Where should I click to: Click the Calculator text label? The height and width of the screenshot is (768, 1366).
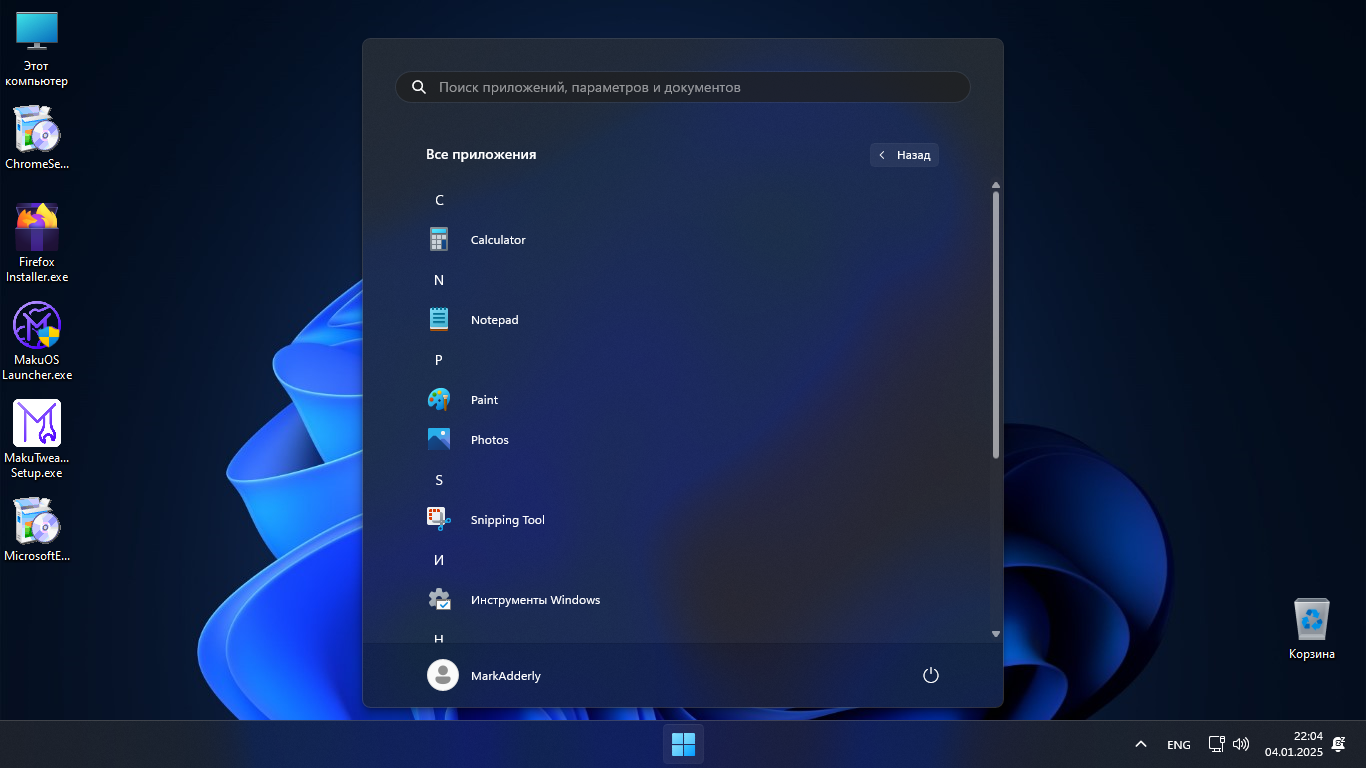[x=498, y=240]
